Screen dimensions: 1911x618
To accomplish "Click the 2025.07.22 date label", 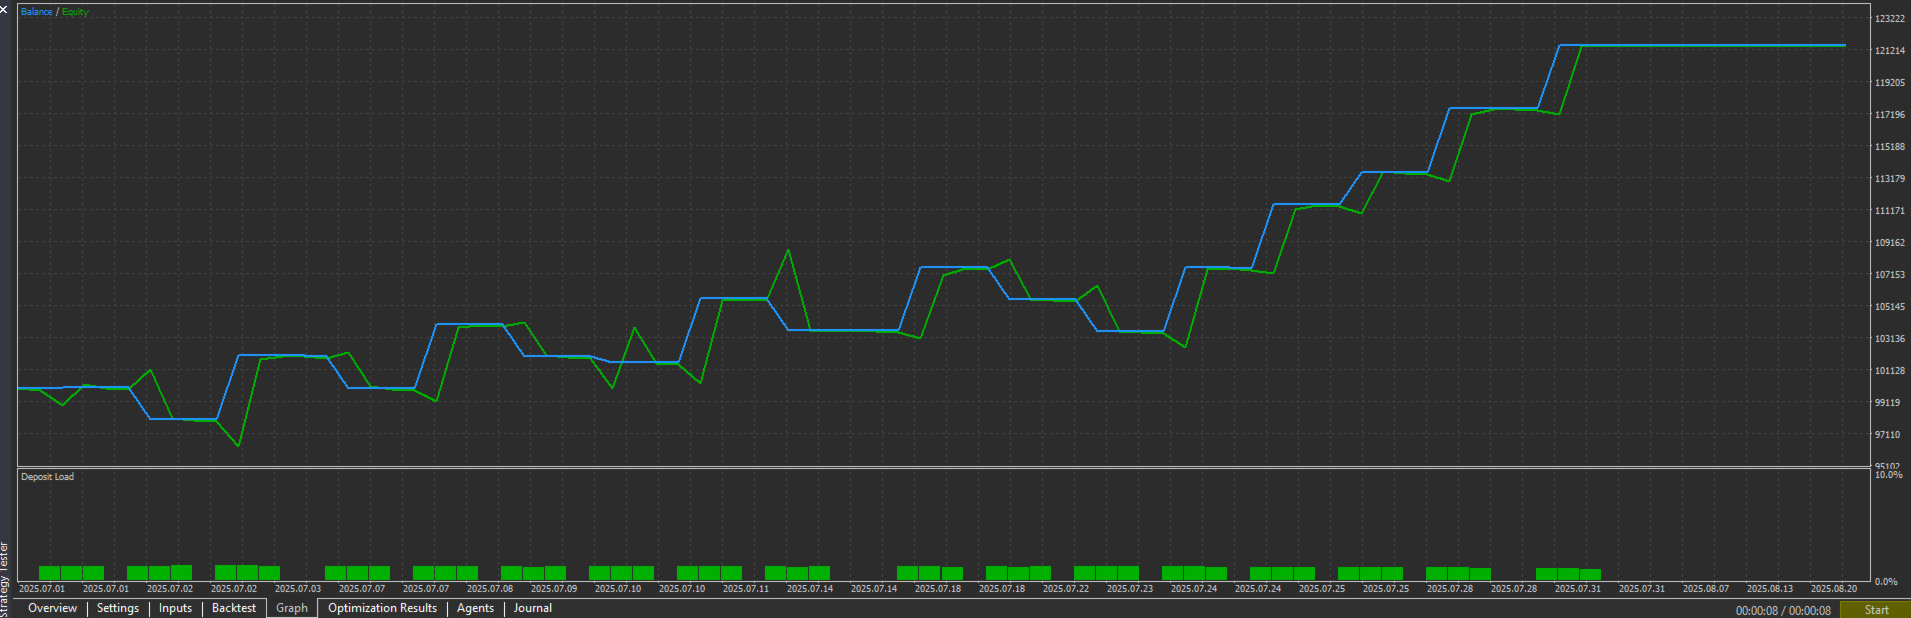I will point(1066,589).
